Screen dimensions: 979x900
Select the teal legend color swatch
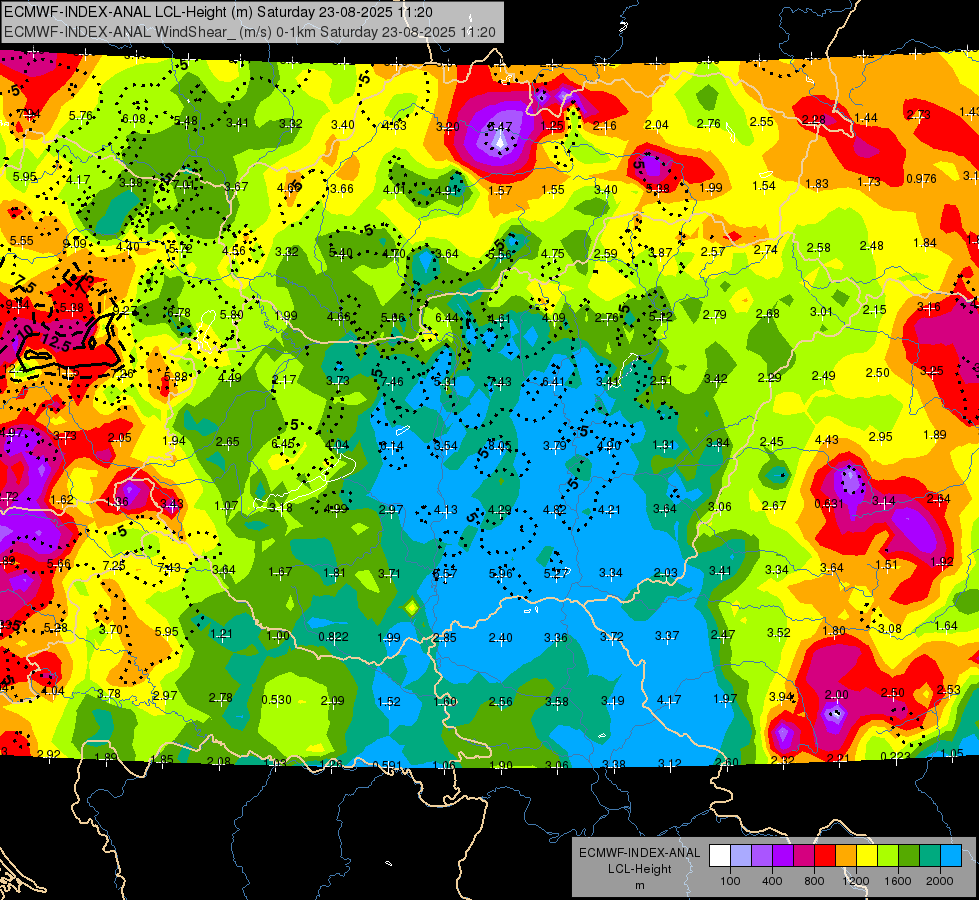(x=930, y=856)
